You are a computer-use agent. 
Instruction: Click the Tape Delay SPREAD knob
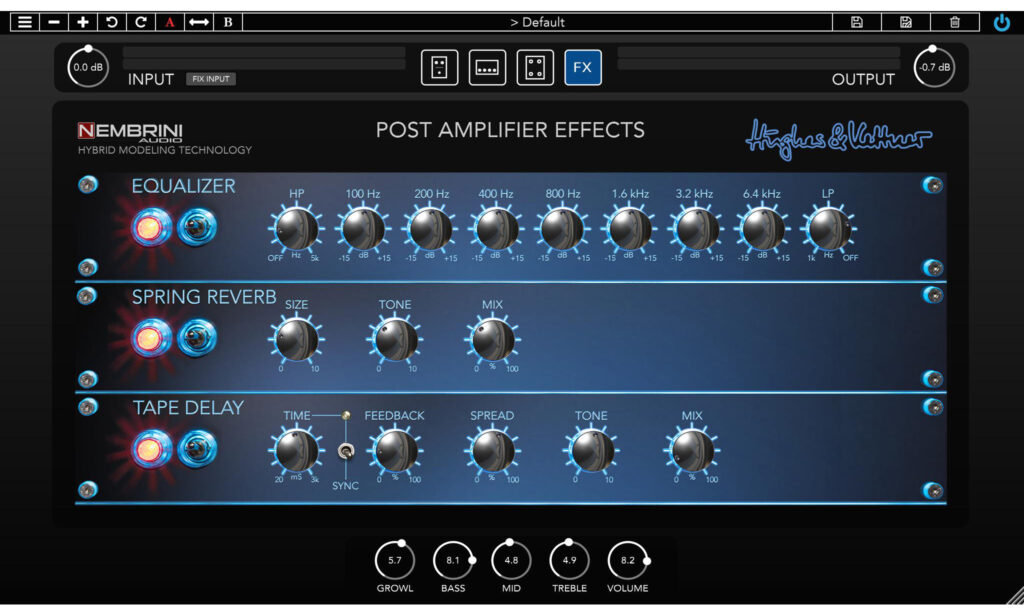coord(493,450)
